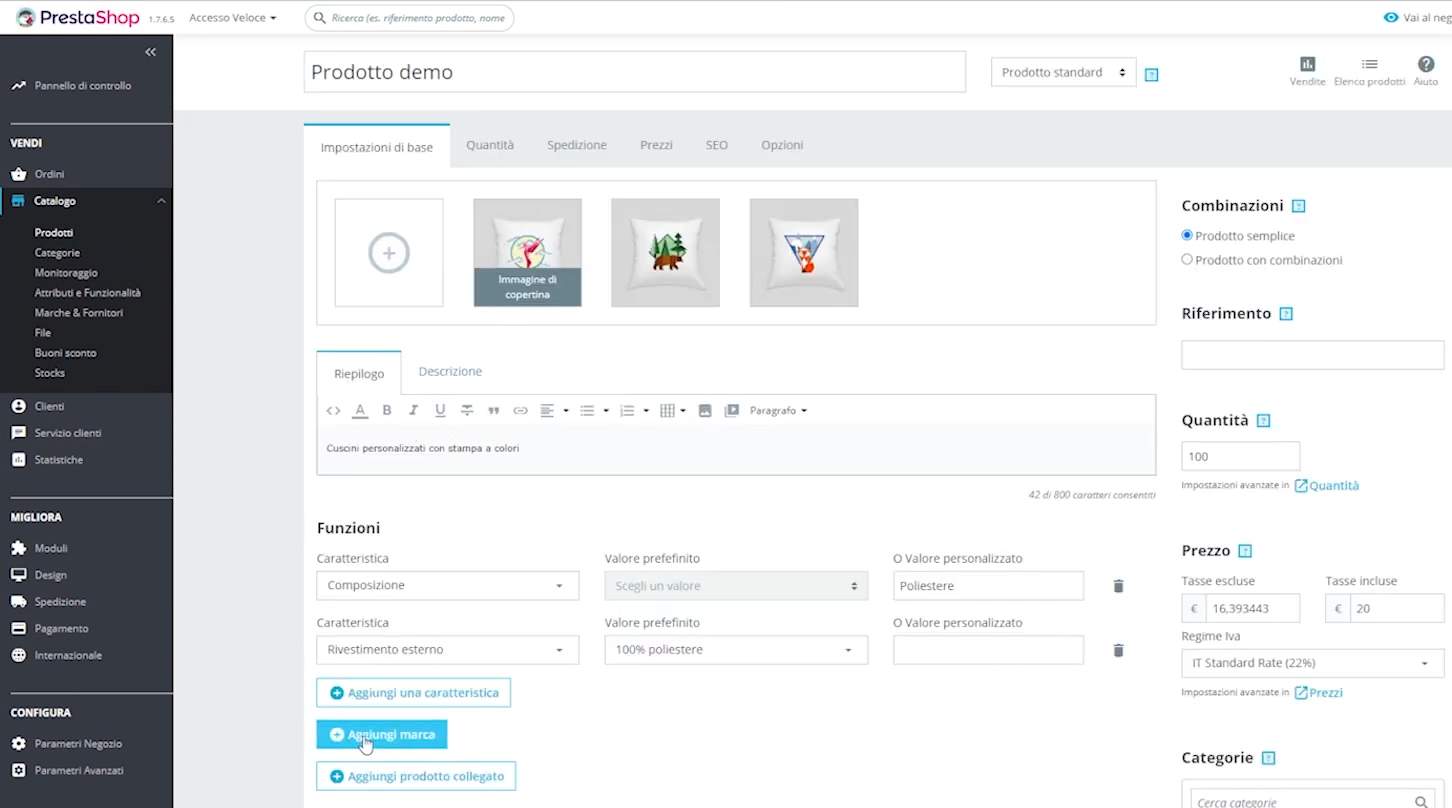This screenshot has width=1452, height=808.
Task: Expand the Prodotto standard type selector
Action: pyautogui.click(x=1063, y=72)
